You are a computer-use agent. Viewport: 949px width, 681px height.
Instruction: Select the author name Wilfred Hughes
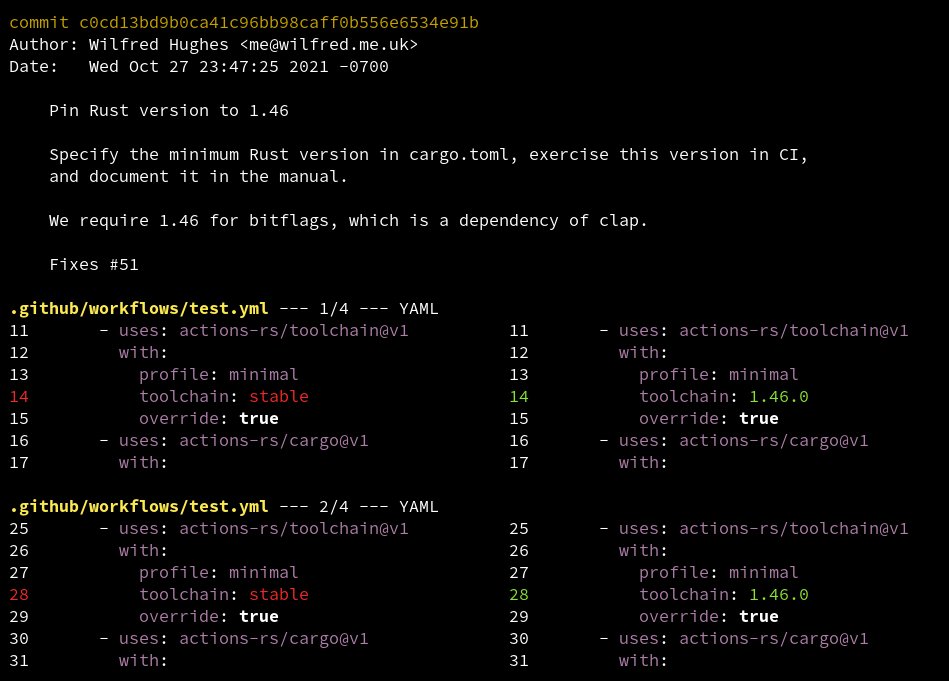159,45
